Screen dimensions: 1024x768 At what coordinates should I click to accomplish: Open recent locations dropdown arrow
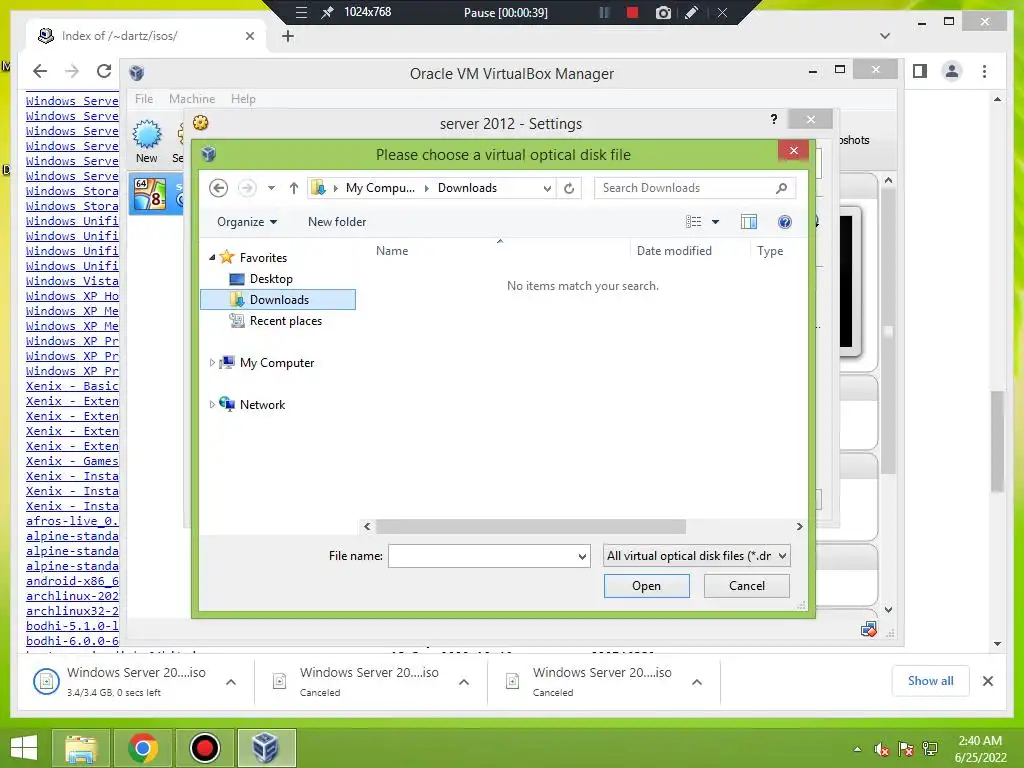point(271,188)
